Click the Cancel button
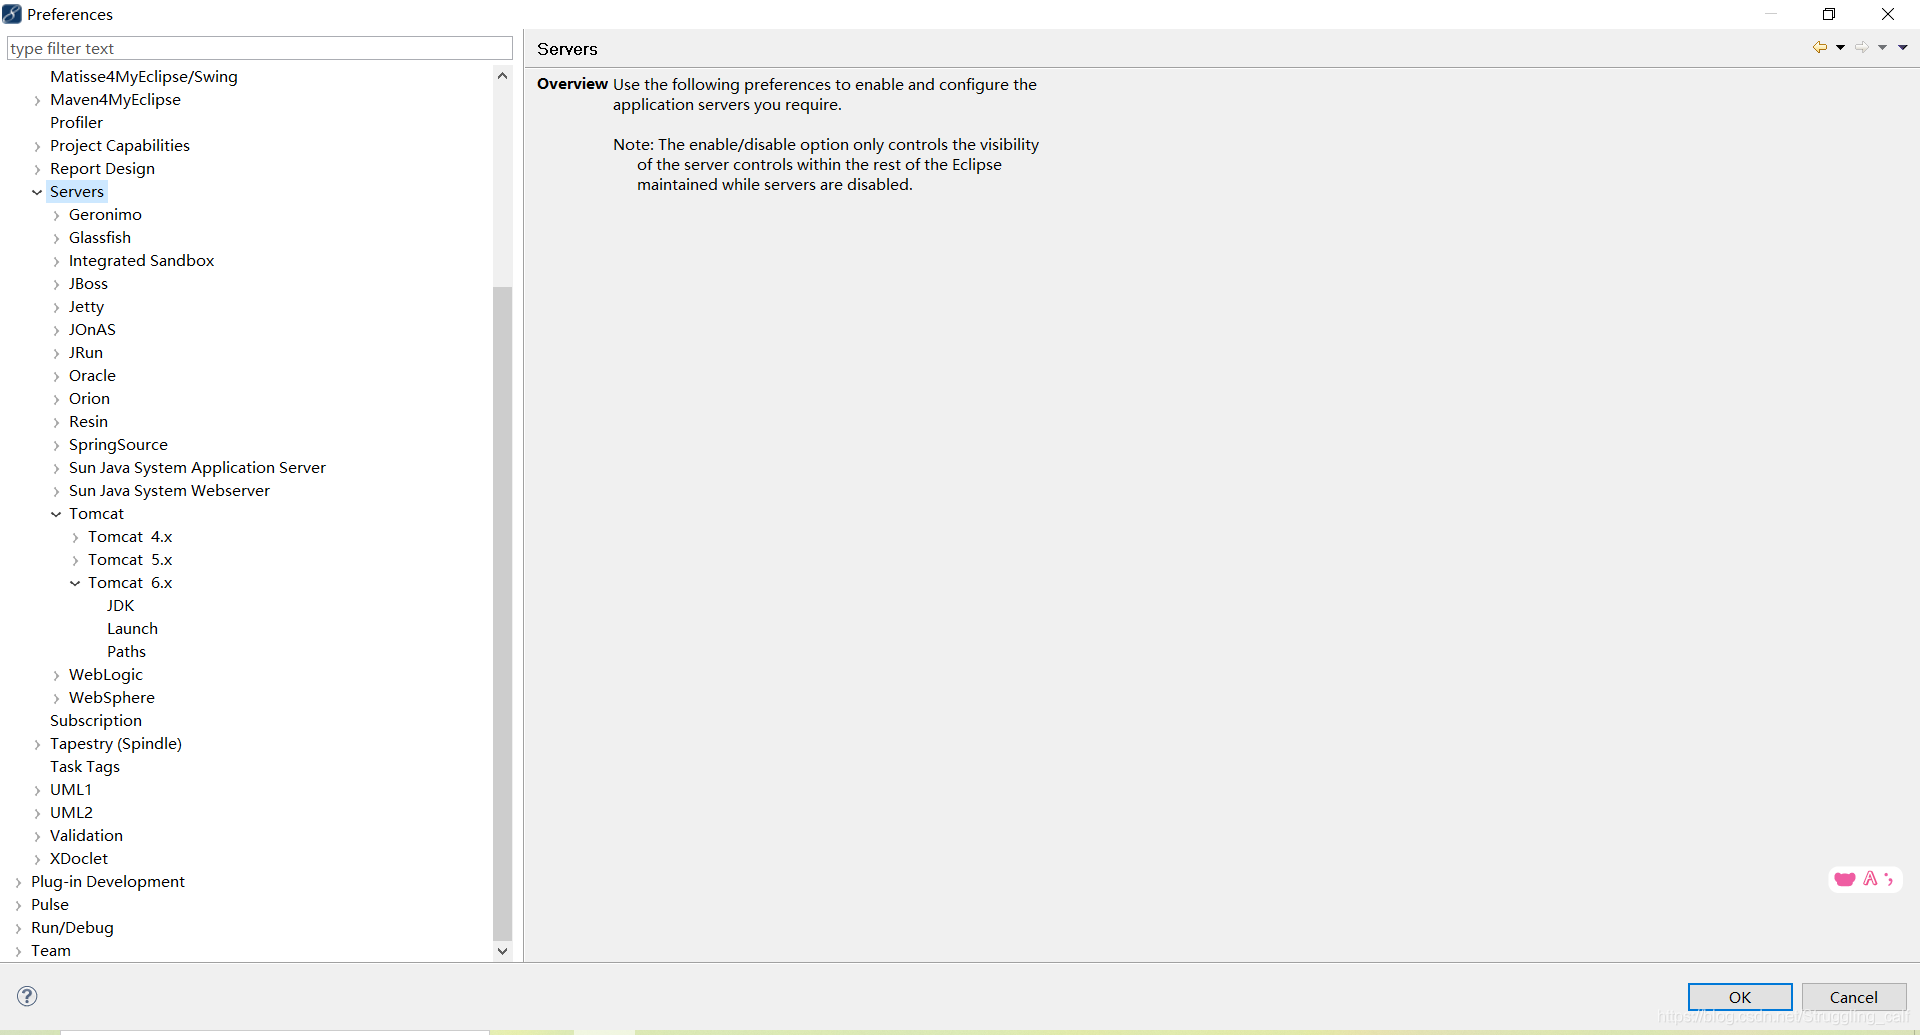Image resolution: width=1920 pixels, height=1035 pixels. [x=1854, y=997]
